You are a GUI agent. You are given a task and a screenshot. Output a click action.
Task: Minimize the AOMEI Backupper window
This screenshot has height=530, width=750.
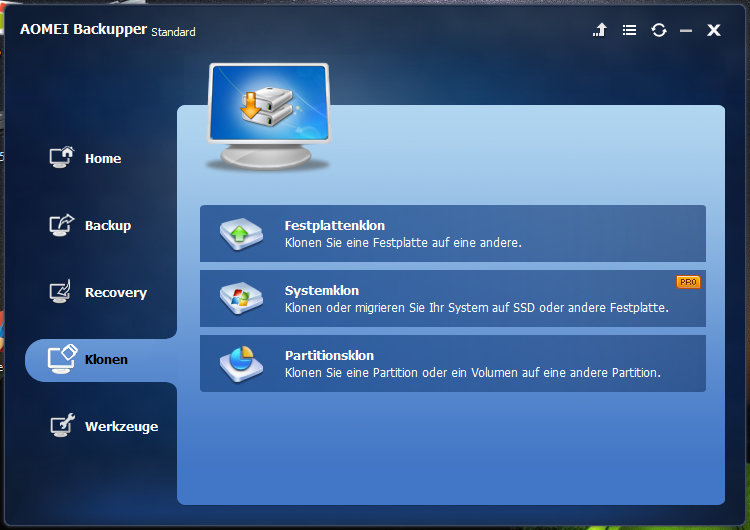[x=686, y=31]
